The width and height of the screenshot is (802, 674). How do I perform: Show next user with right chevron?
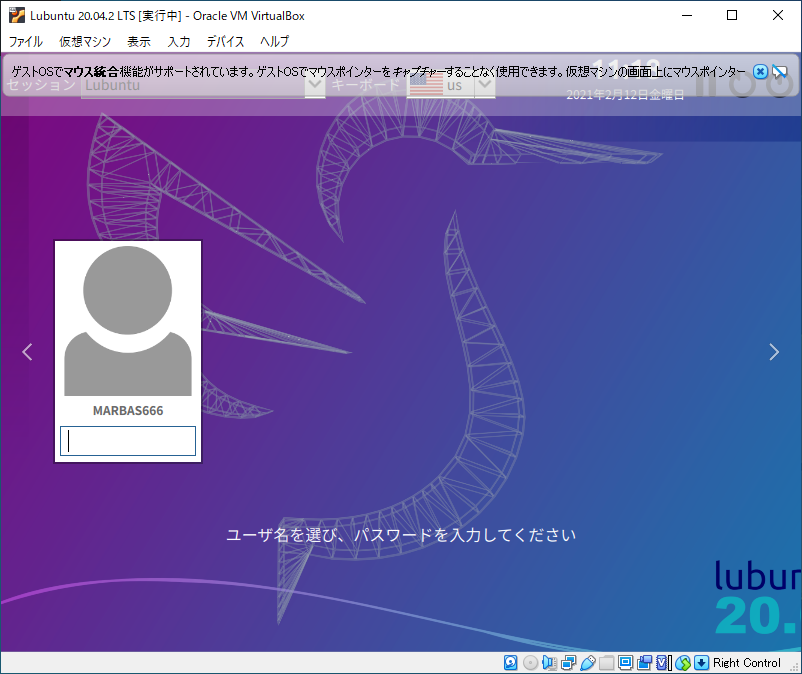click(774, 352)
